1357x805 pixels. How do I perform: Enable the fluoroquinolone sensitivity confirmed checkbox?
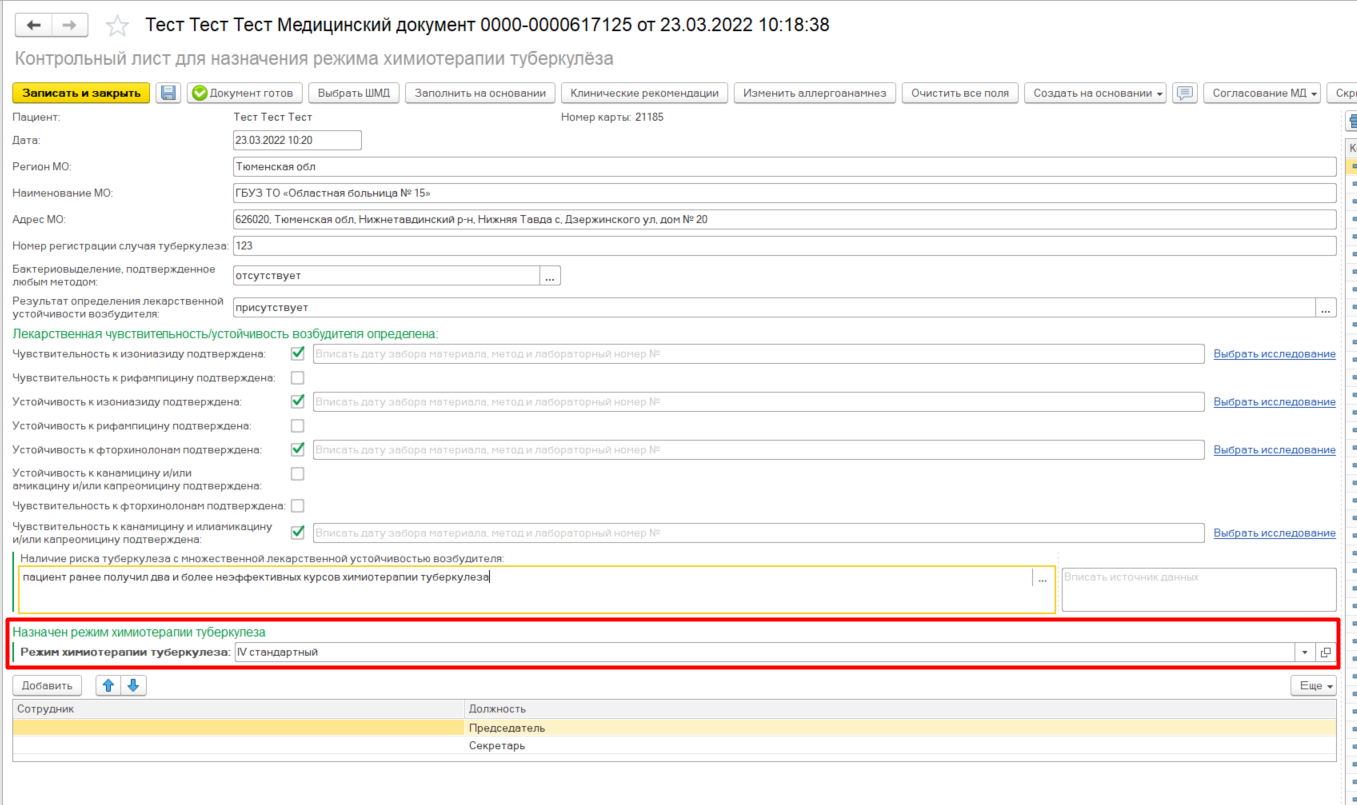[297, 506]
